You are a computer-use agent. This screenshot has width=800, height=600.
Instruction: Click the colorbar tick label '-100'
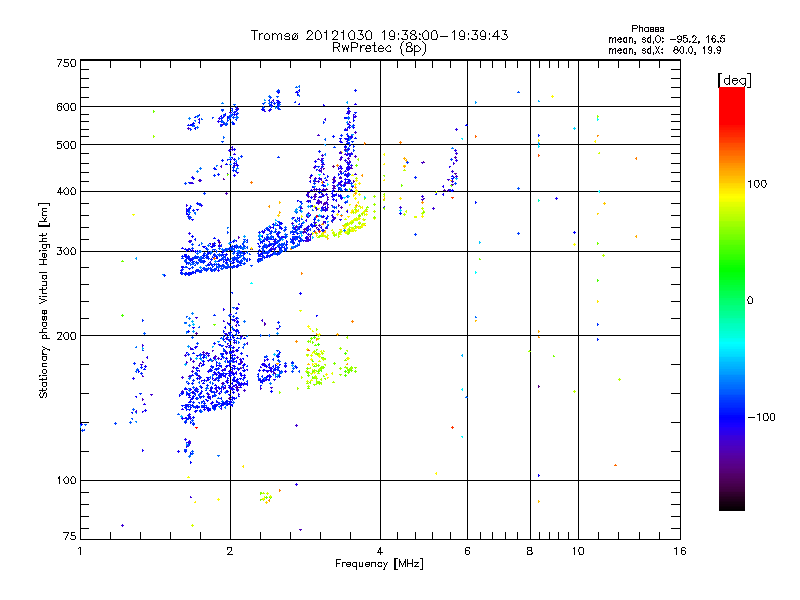coord(761,417)
